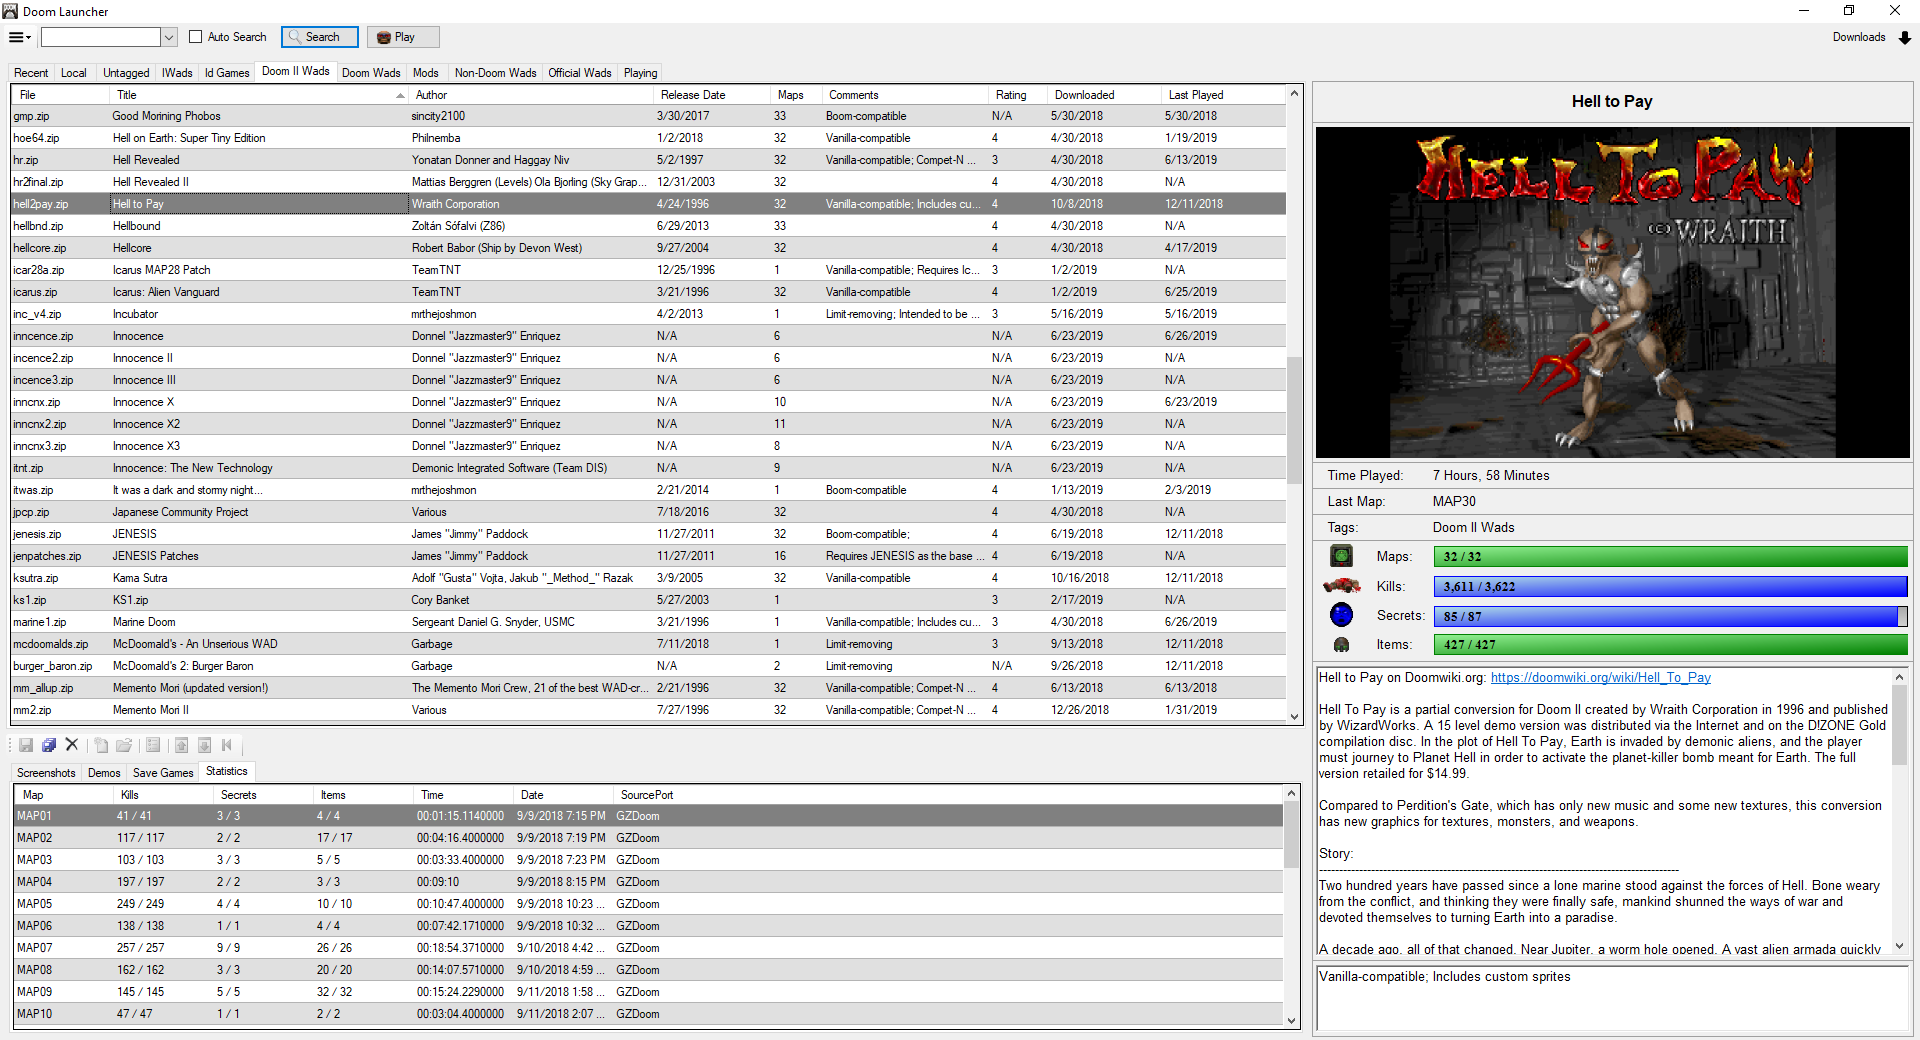Click the Maps computer map icon
The image size is (1920, 1040).
(1341, 556)
